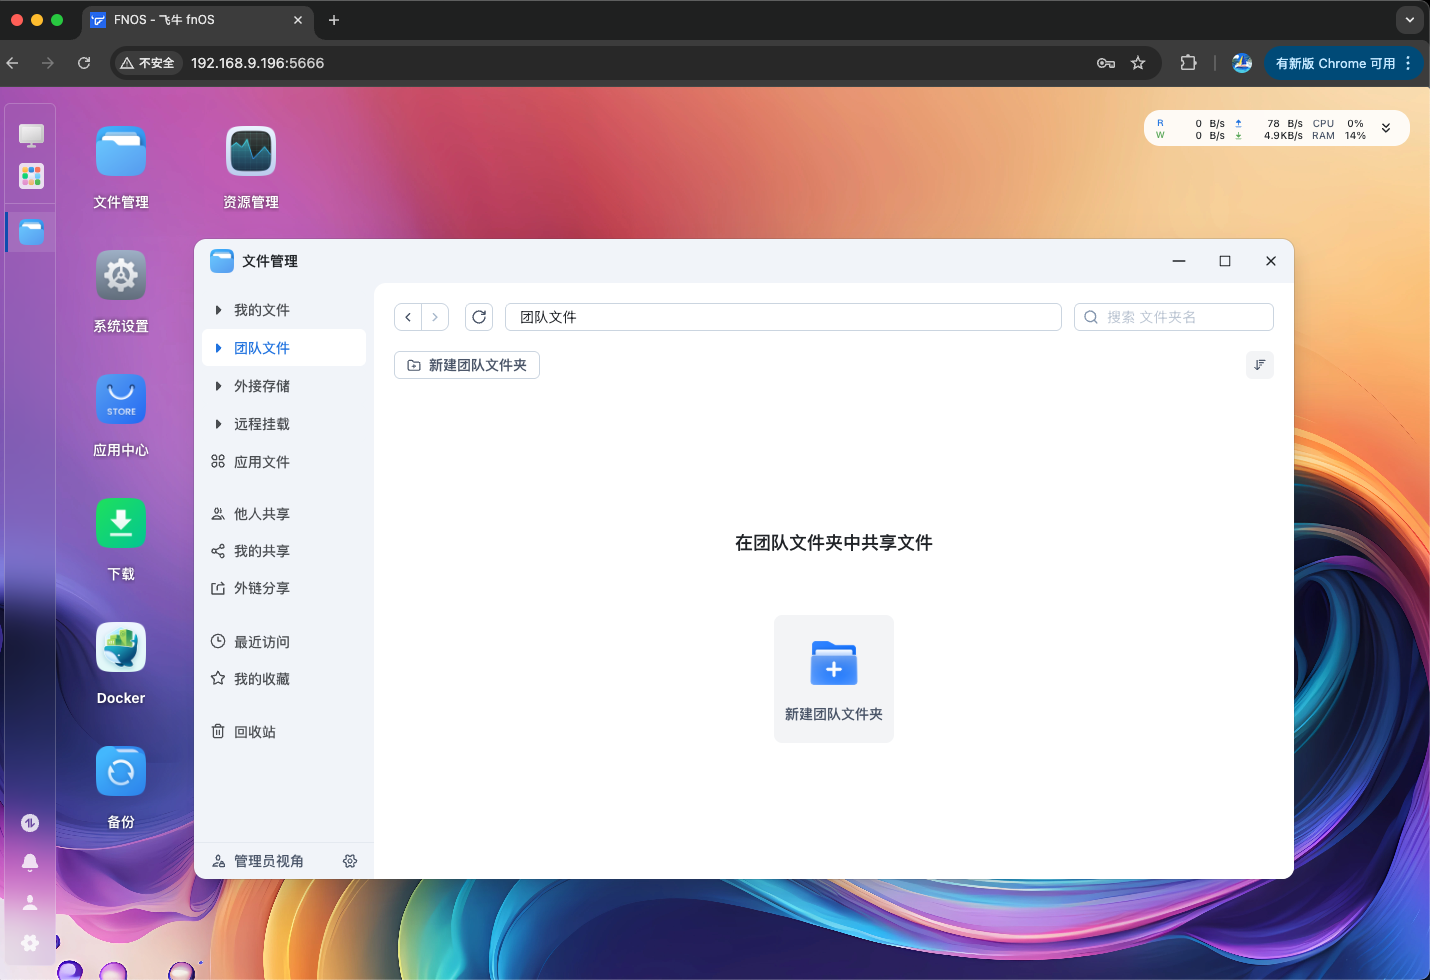Switch to 管理员视角 view
Viewport: 1430px width, 980px height.
tap(268, 861)
